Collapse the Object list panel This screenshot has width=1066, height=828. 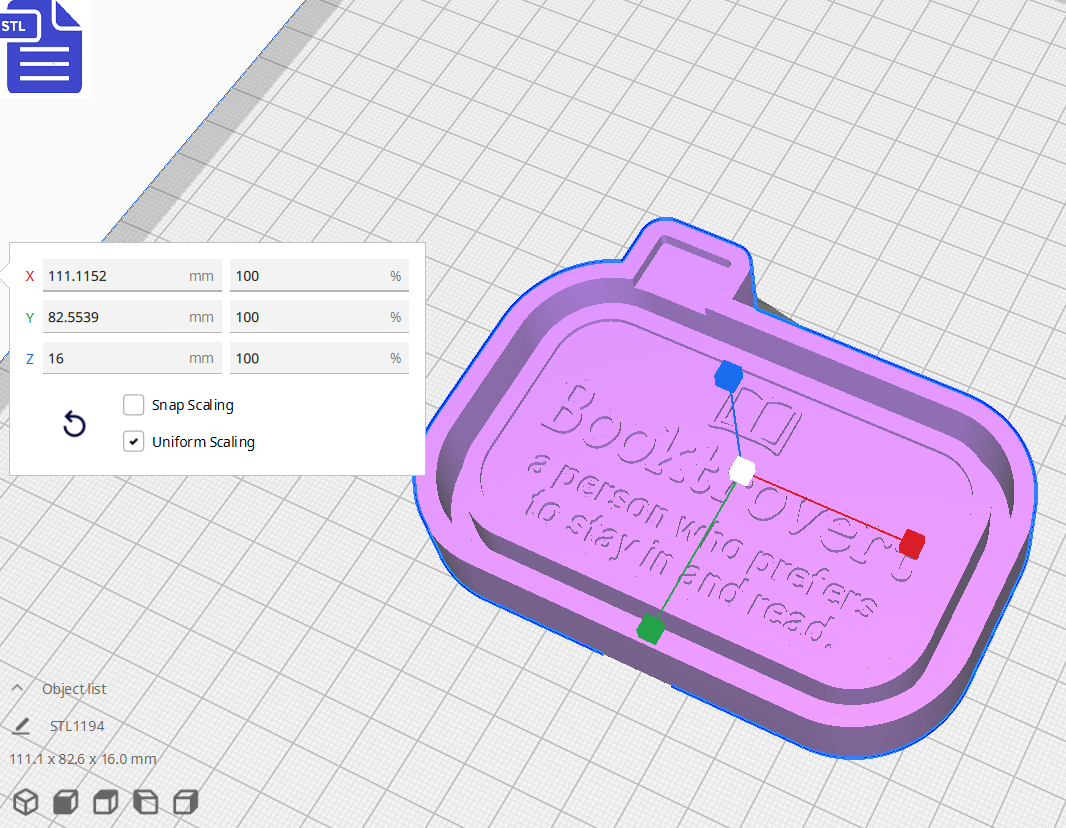pyautogui.click(x=16, y=688)
